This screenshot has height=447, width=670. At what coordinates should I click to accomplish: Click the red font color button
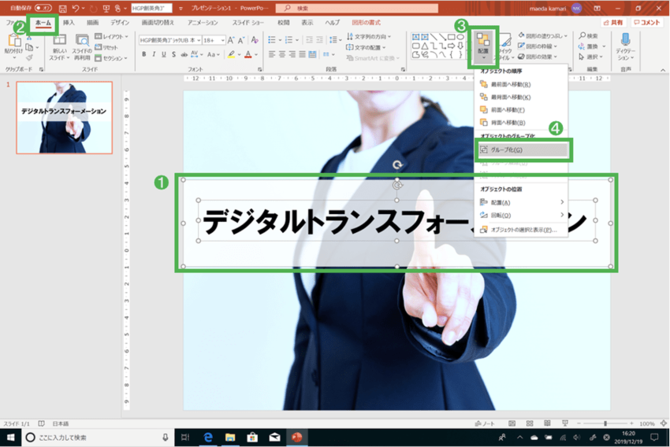(x=248, y=54)
